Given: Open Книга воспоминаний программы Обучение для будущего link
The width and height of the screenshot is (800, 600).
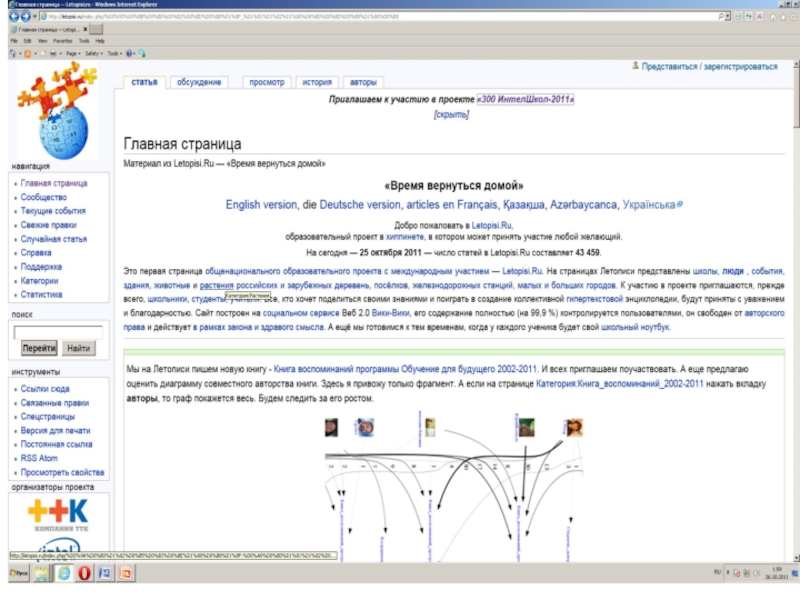Looking at the screenshot, I should tap(405, 369).
